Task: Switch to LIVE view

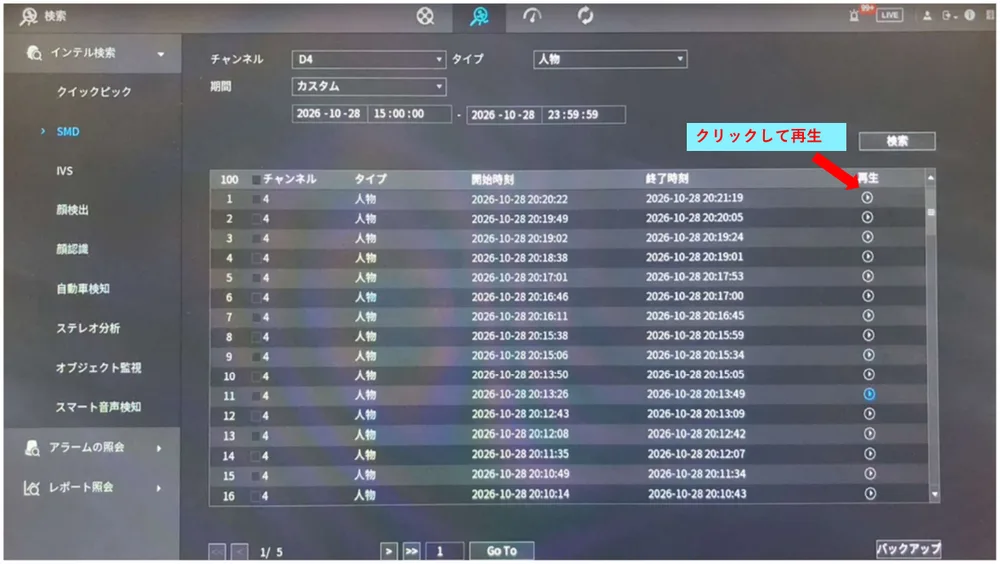Action: point(890,15)
